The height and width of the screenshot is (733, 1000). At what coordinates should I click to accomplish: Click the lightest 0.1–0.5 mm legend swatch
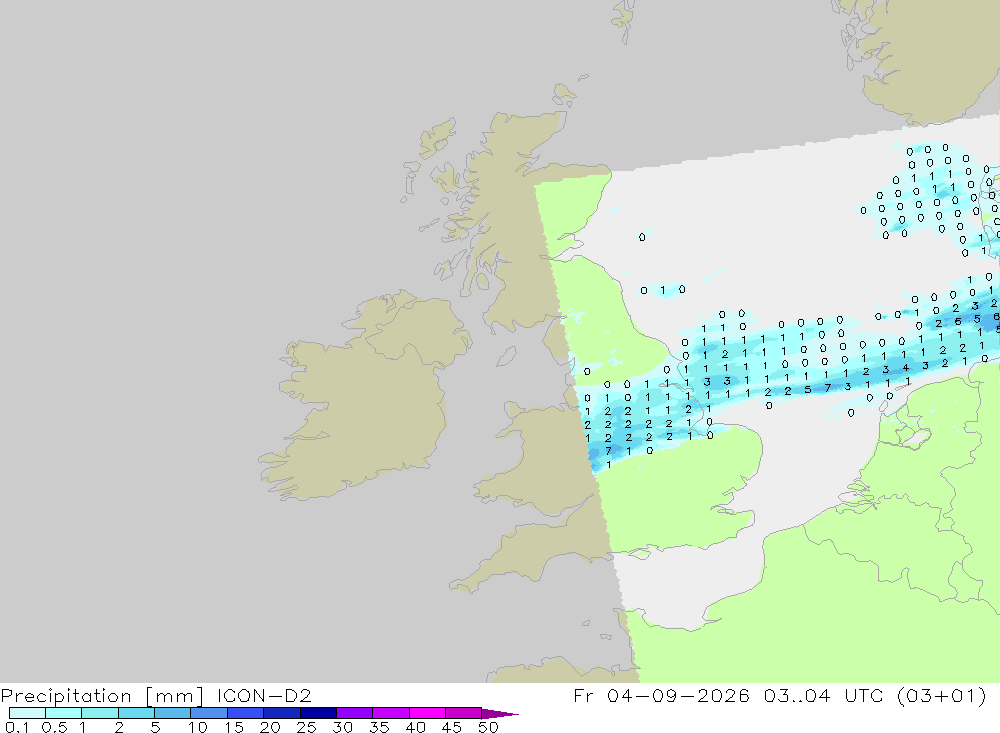coord(27,713)
